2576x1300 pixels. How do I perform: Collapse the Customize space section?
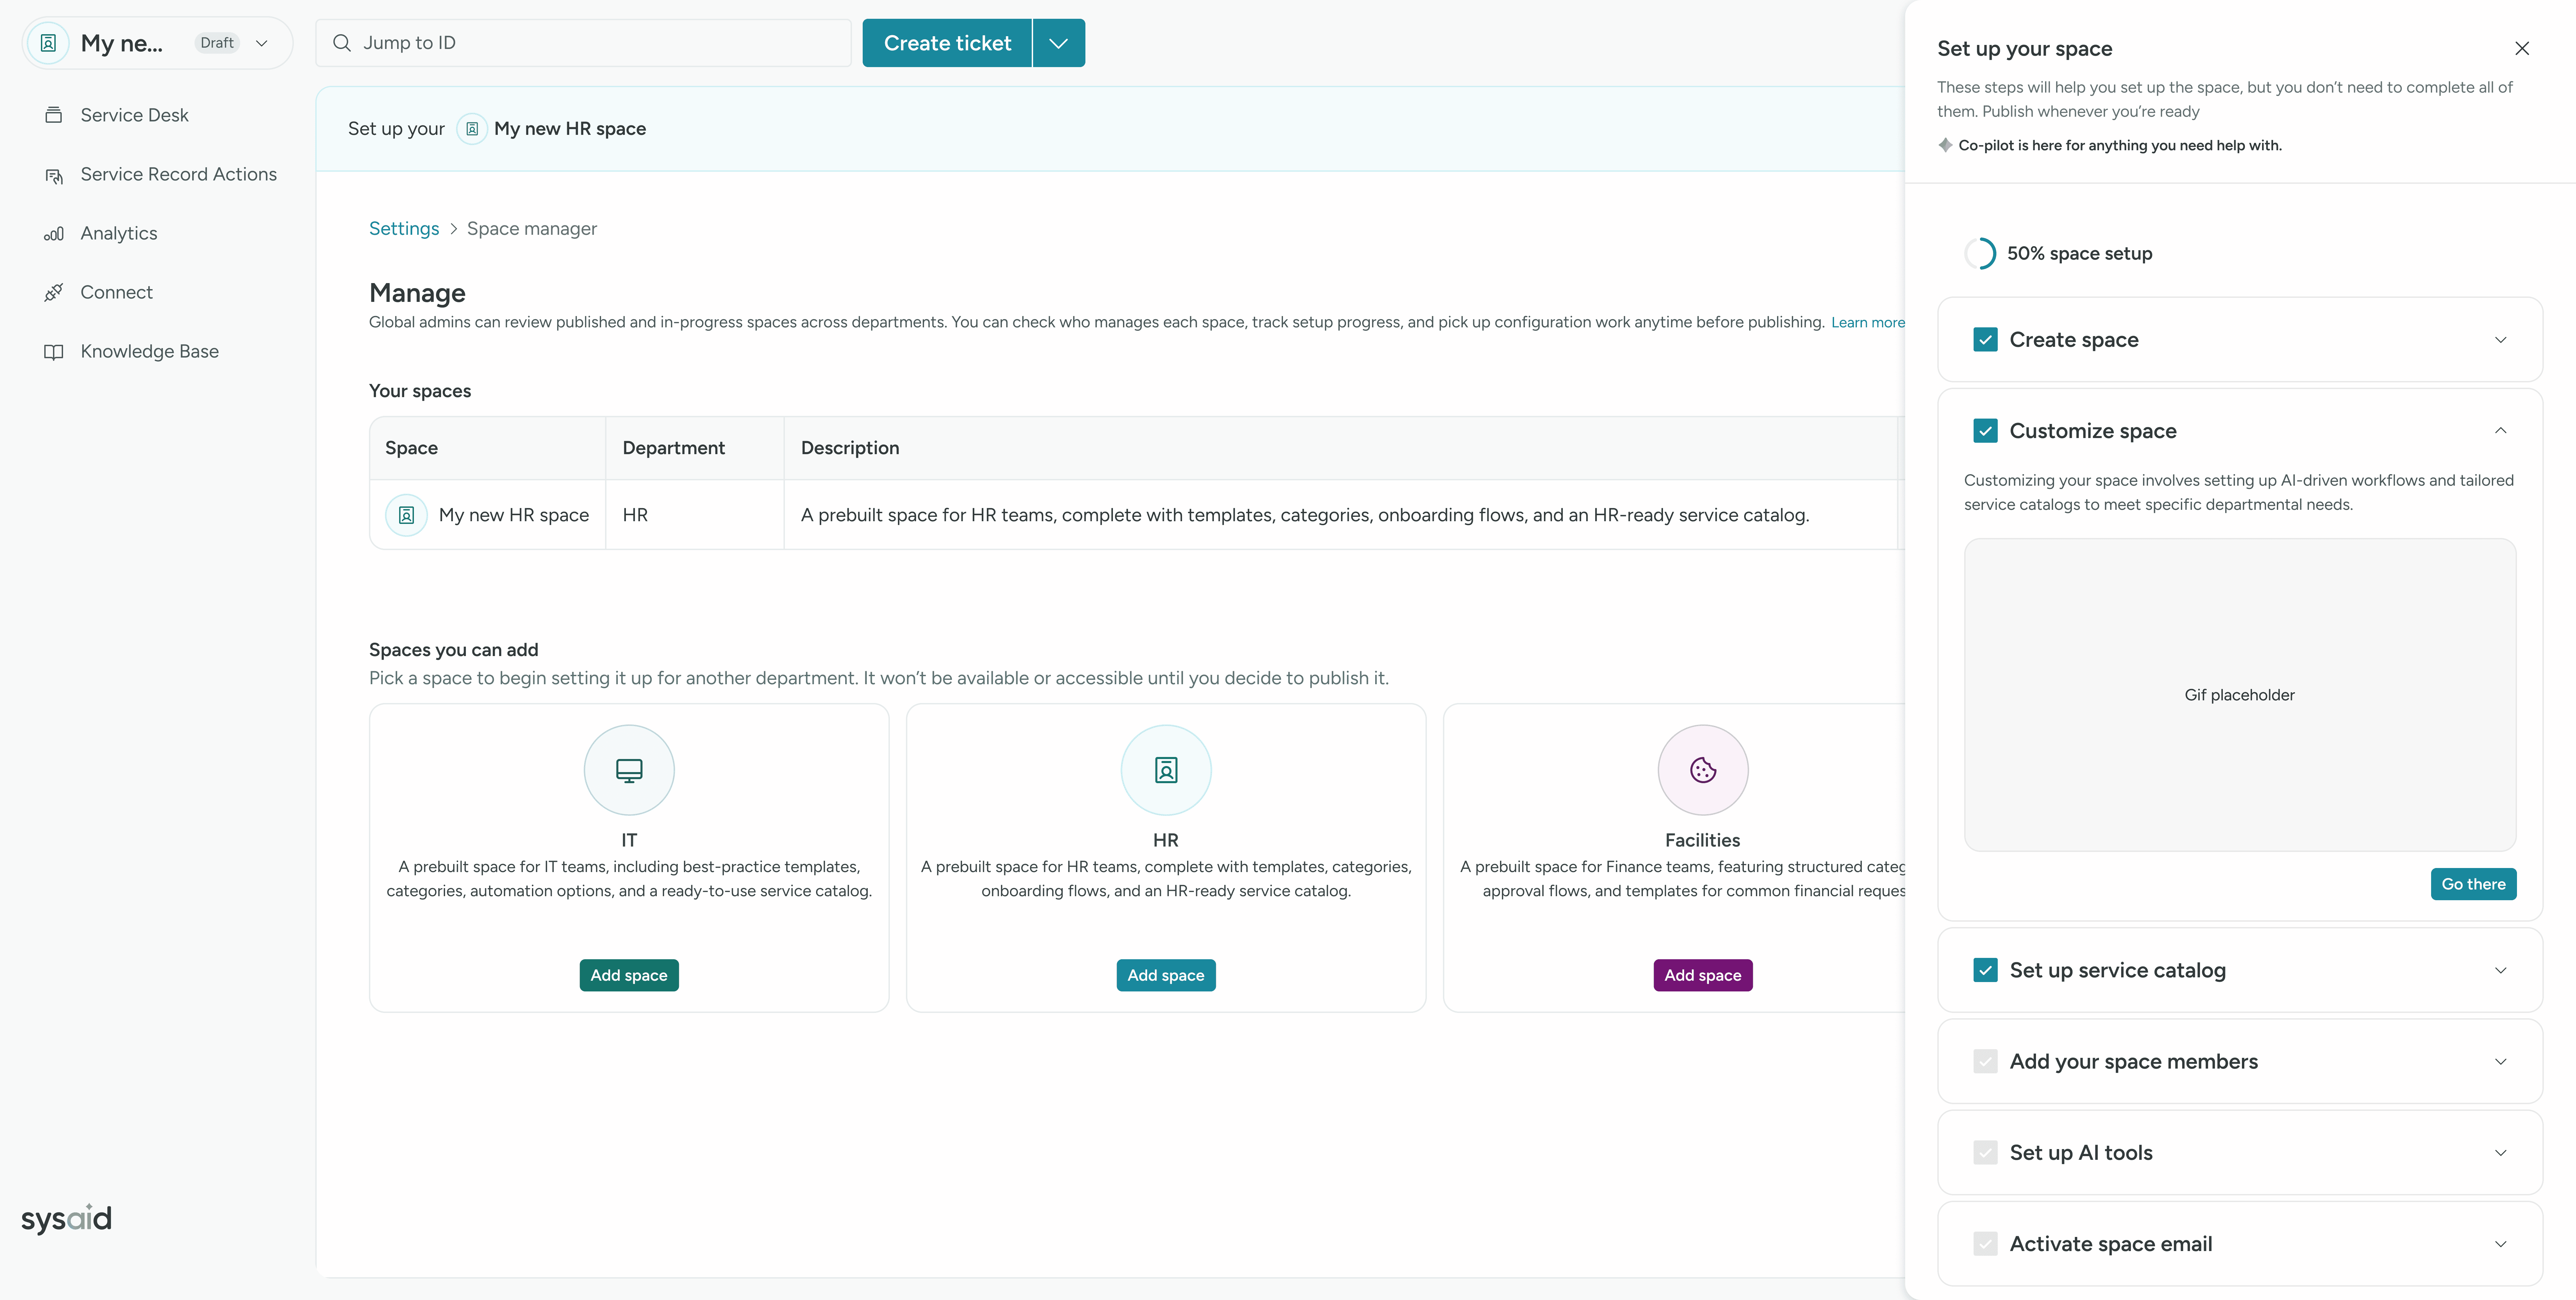(x=2500, y=431)
